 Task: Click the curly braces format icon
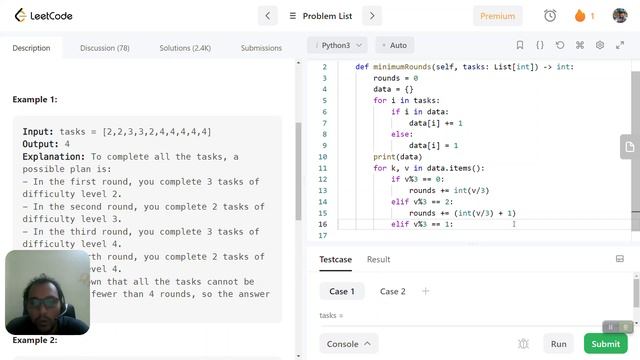pyautogui.click(x=540, y=45)
